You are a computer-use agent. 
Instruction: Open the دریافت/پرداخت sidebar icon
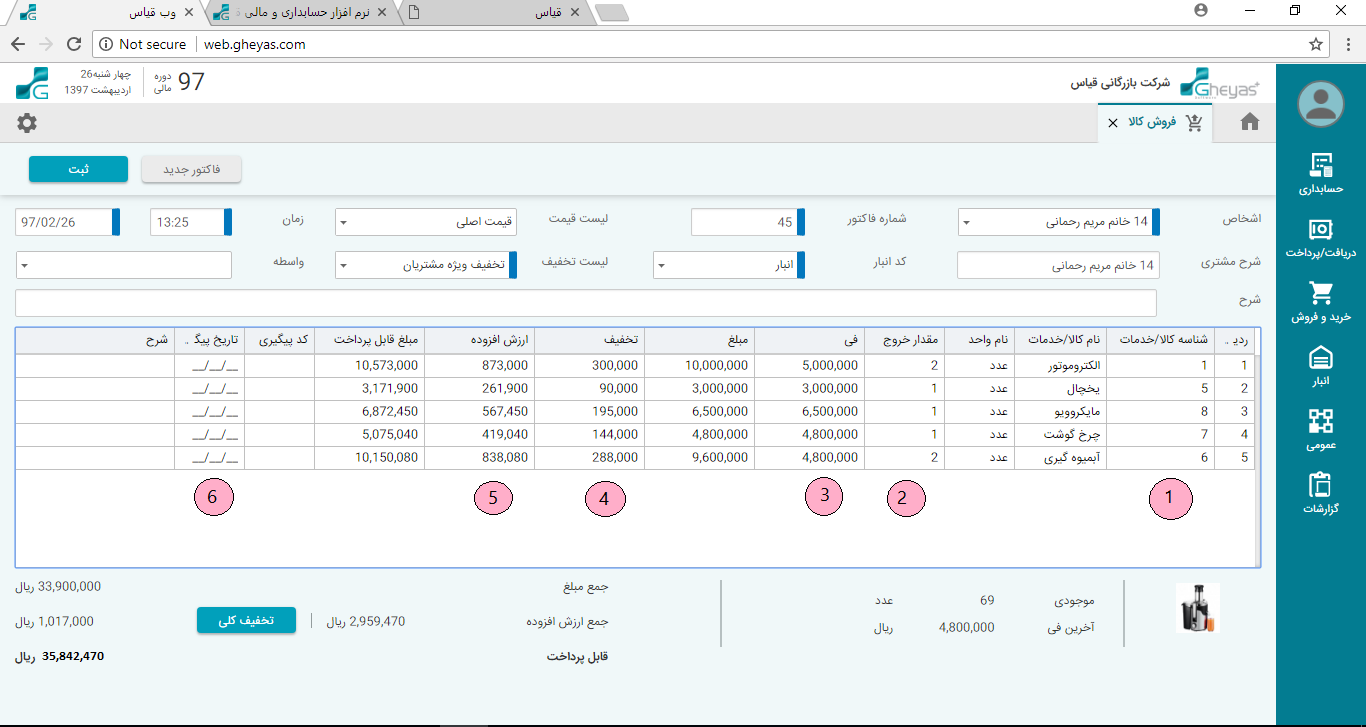pos(1321,230)
